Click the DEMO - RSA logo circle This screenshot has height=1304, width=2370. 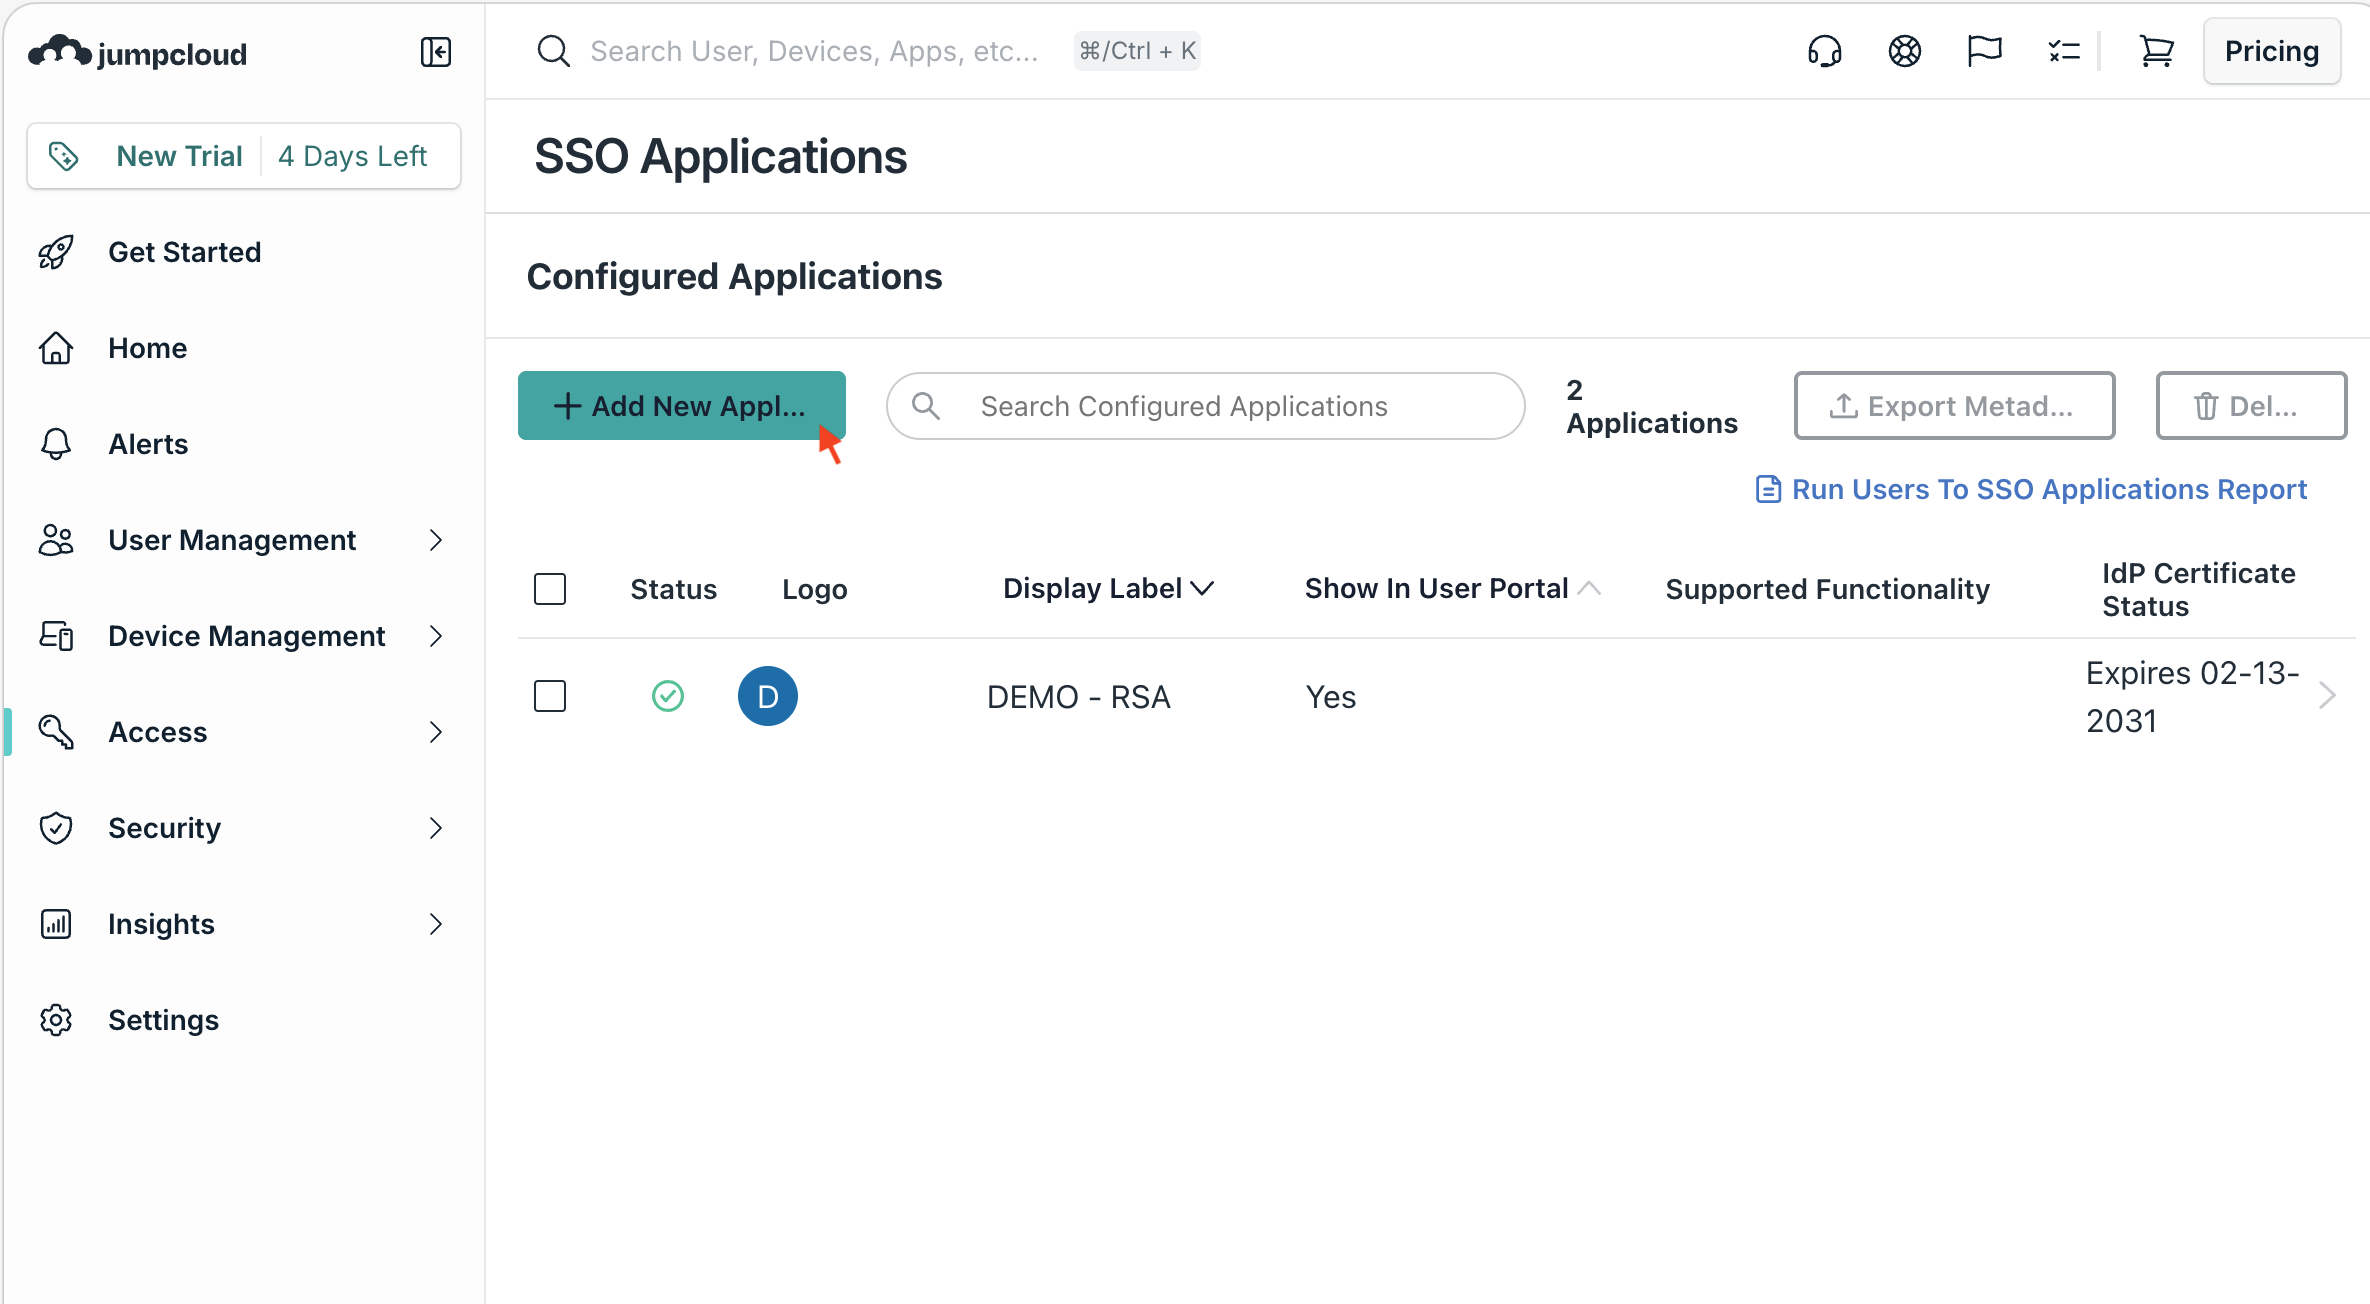coord(767,696)
